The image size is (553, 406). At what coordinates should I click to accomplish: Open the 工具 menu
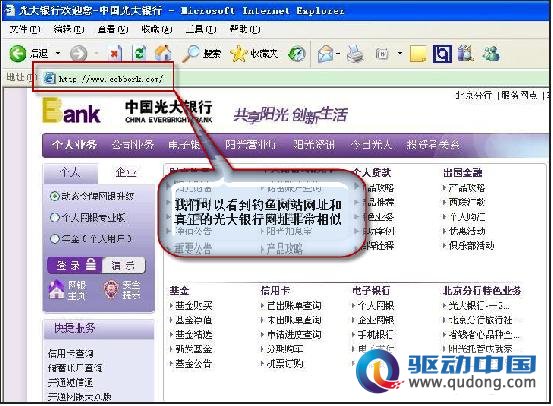click(201, 29)
